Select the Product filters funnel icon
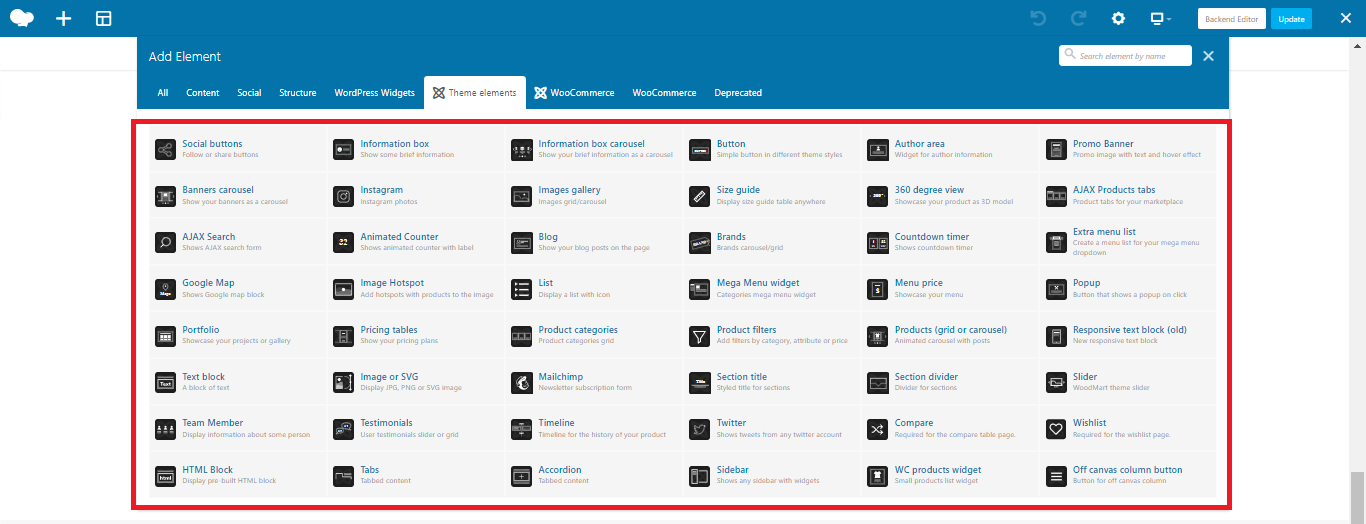Screen dimensions: 1366x524 pyautogui.click(x=699, y=336)
